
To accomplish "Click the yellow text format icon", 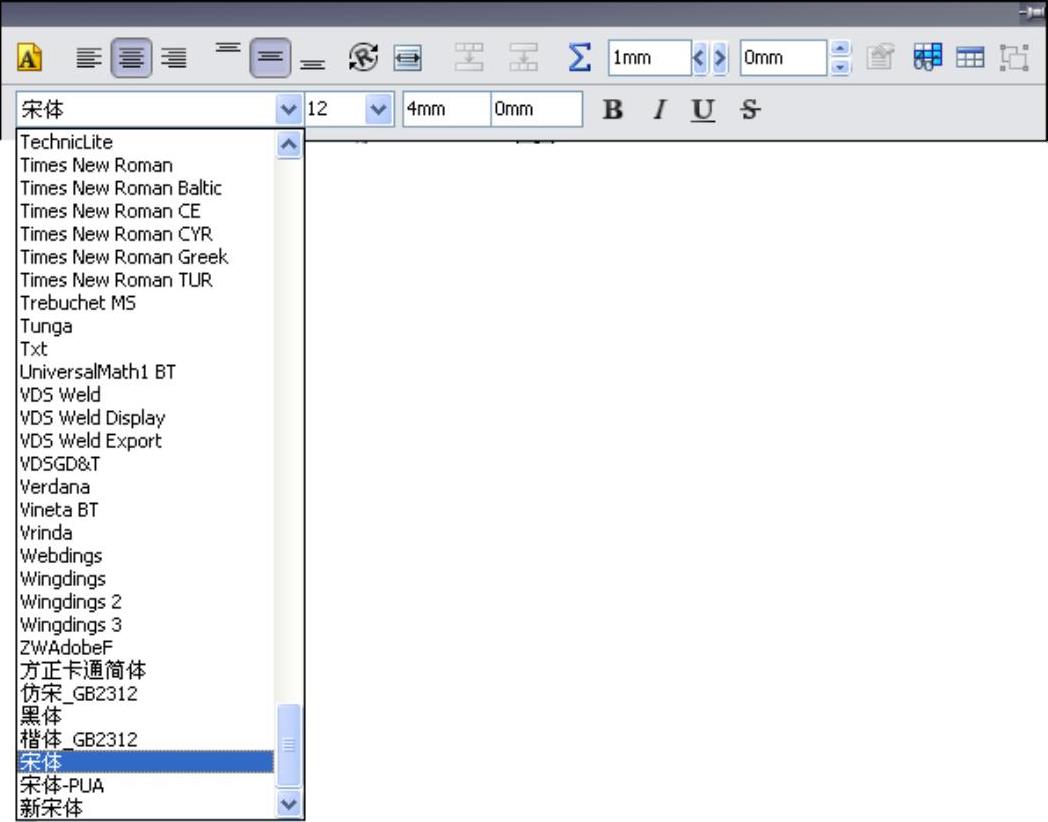I will click(x=30, y=59).
